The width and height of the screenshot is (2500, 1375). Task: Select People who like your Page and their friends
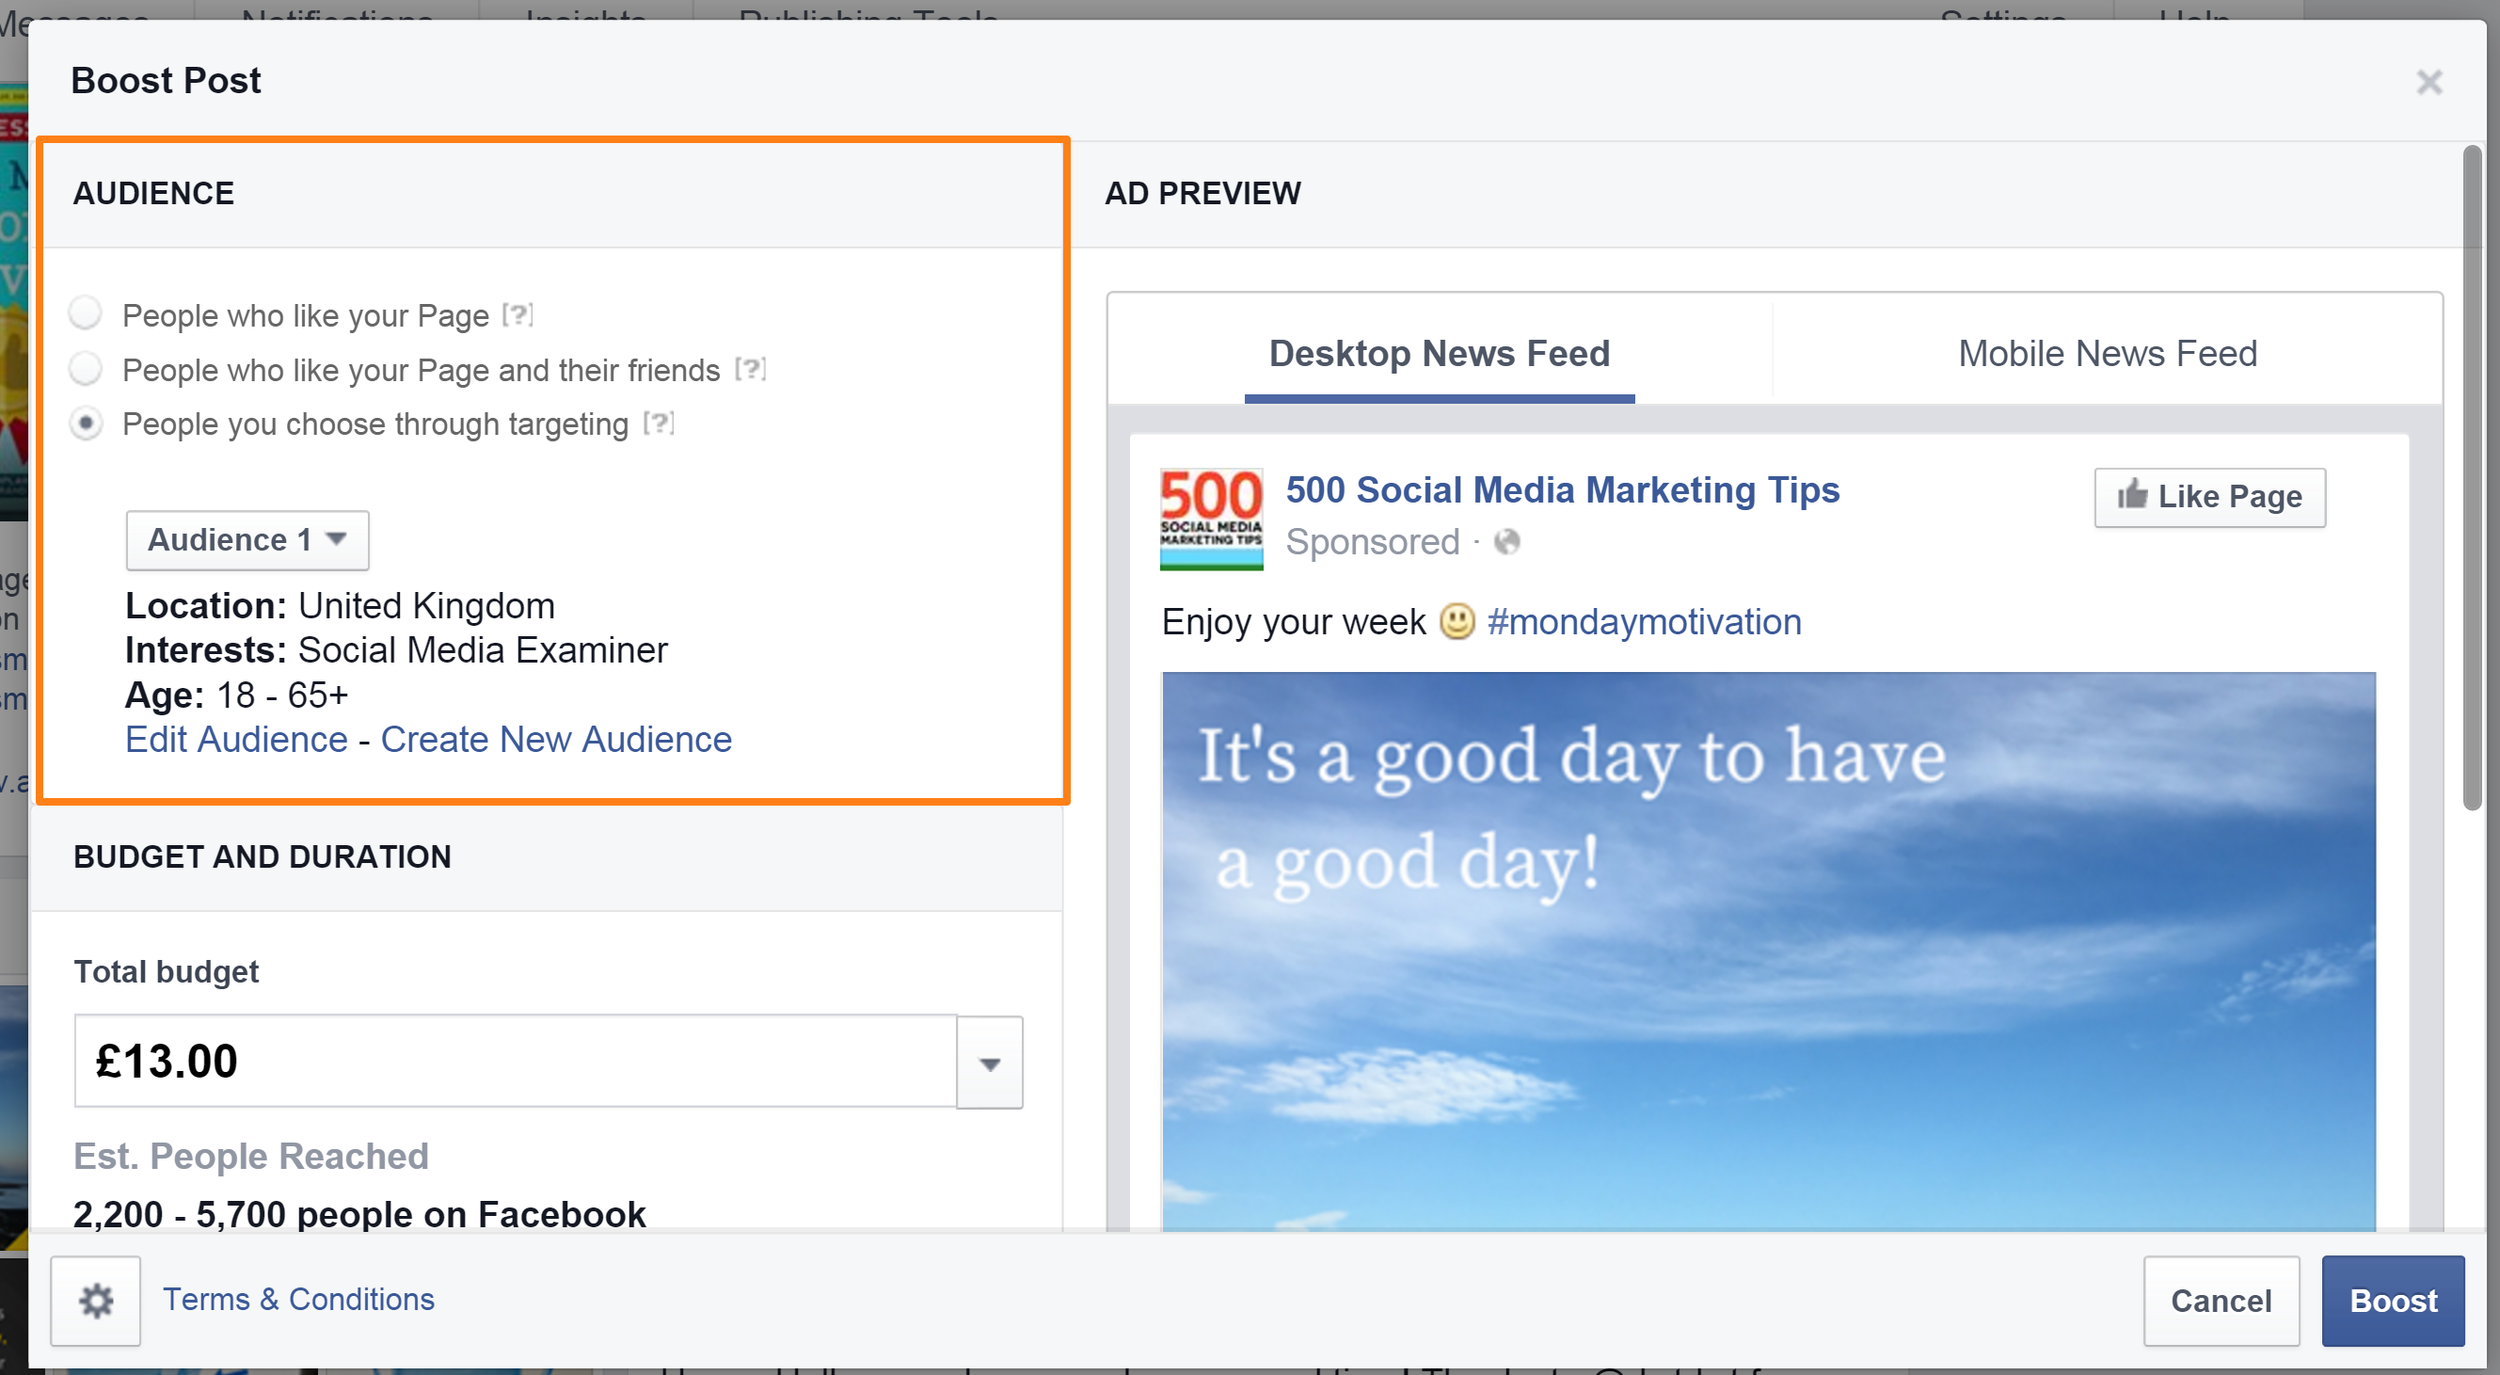[x=86, y=368]
